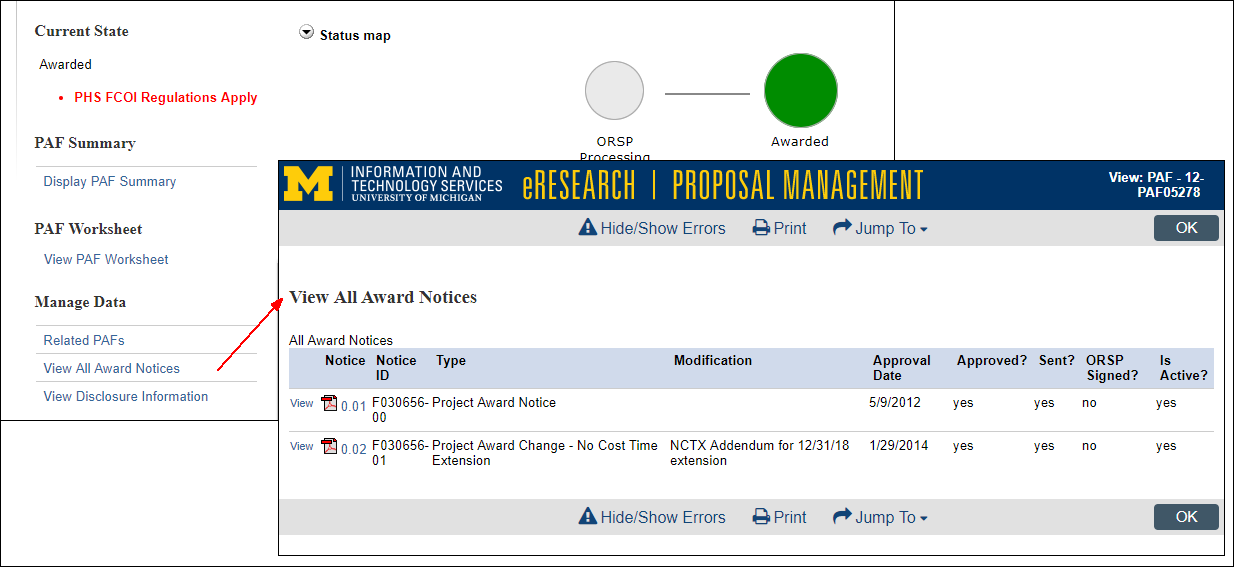Click View link for notice F030656-01
Viewport: 1234px width, 567px height.
302,446
